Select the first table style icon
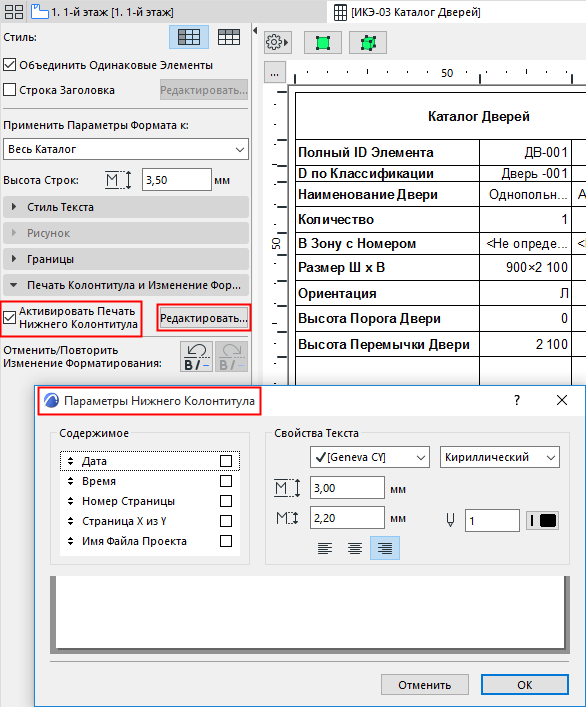 tap(189, 37)
